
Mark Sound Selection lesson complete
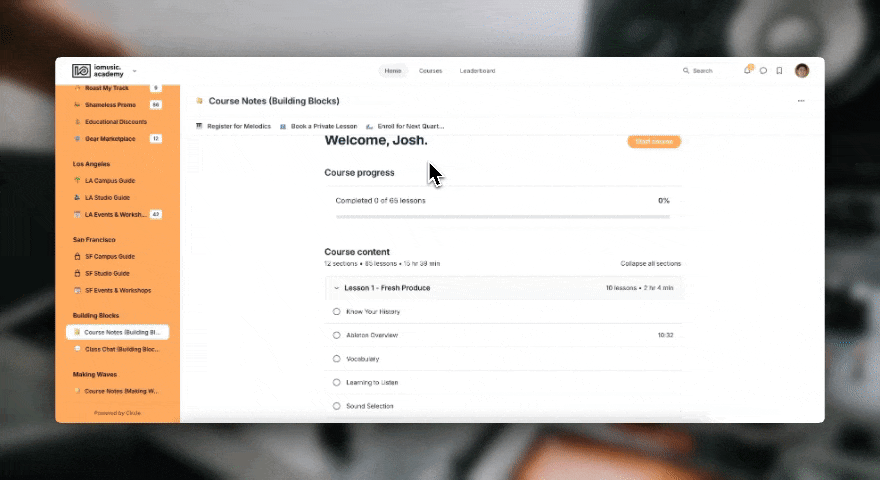click(x=337, y=406)
